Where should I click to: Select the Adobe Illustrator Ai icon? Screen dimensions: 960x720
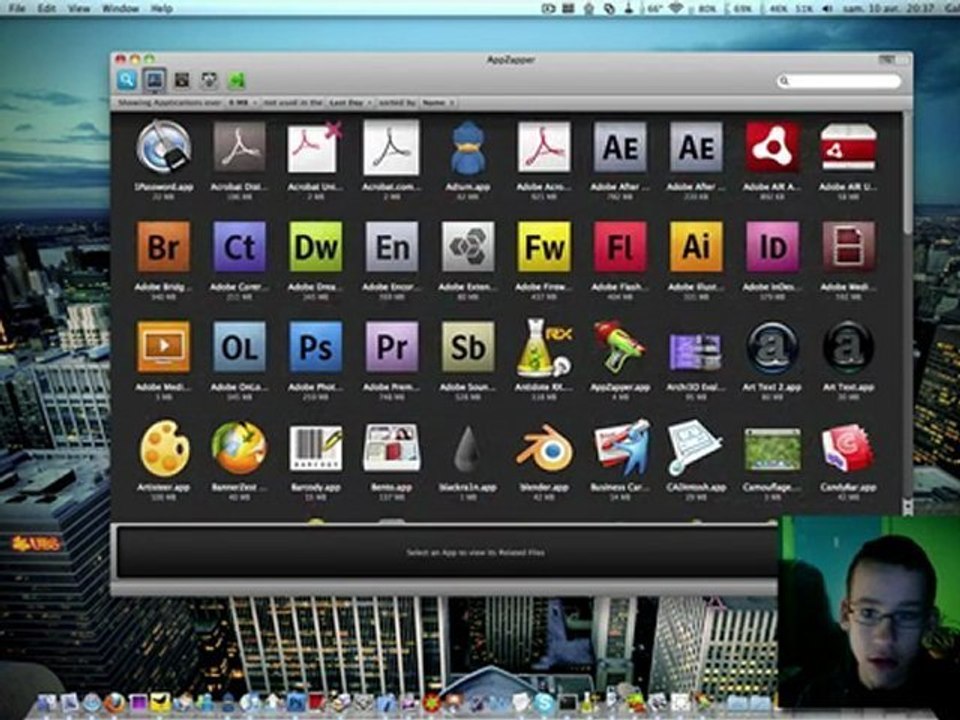click(x=696, y=247)
